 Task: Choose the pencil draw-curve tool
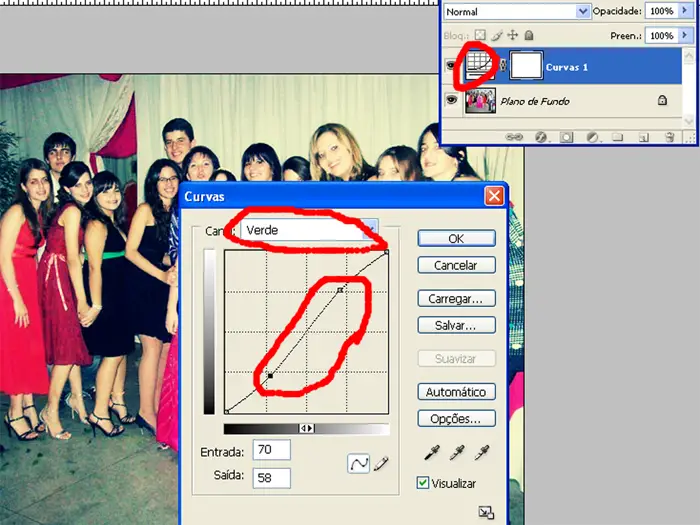(x=381, y=463)
